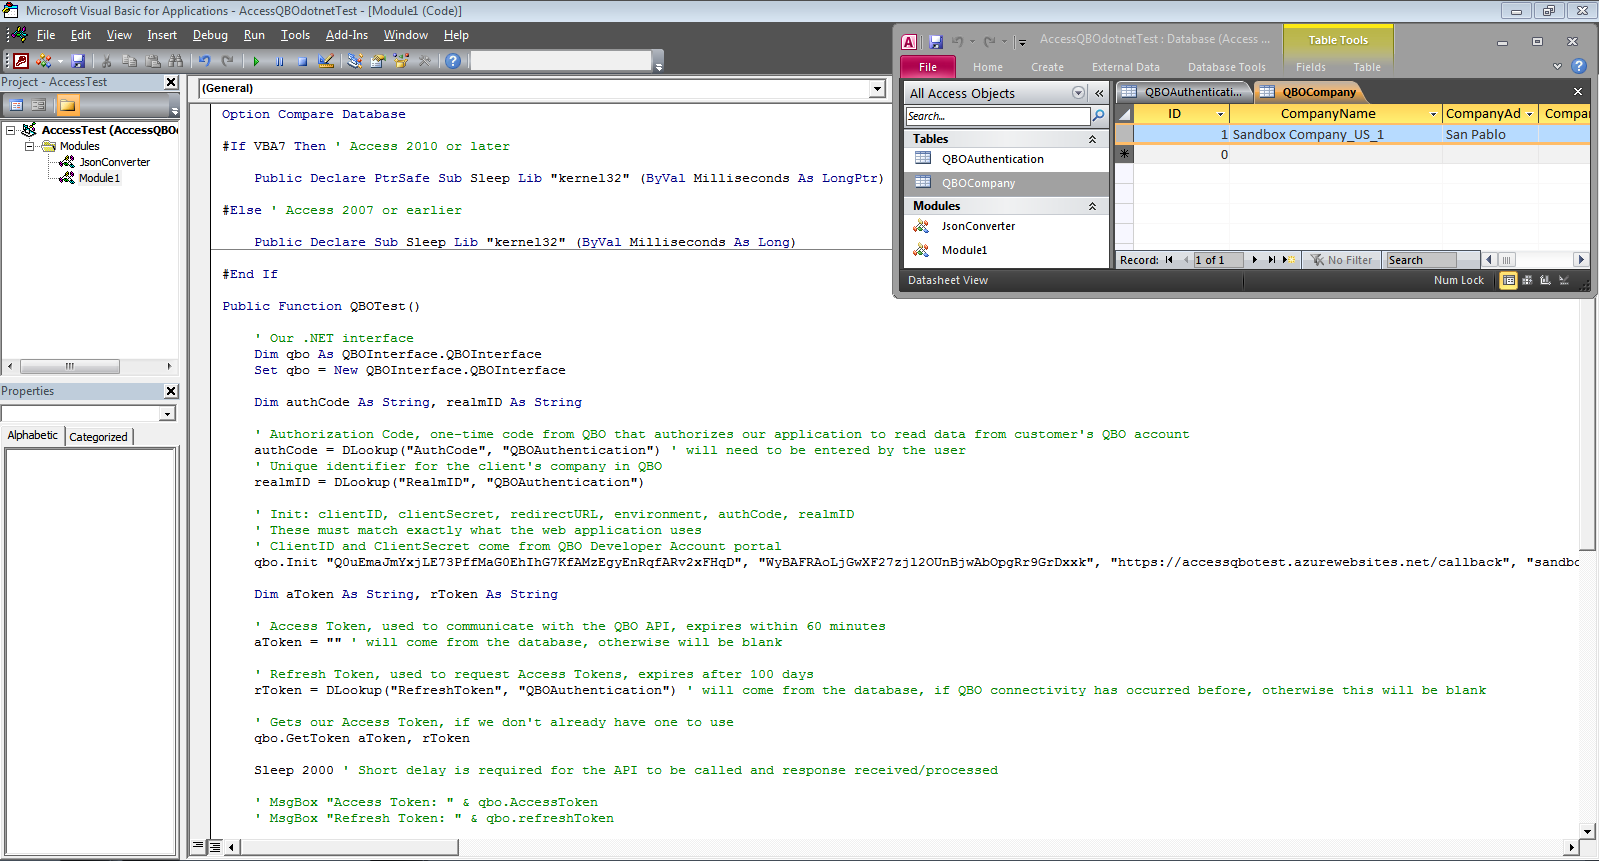1599x861 pixels.
Task: Click the VBA Help question mark icon
Action: (453, 61)
